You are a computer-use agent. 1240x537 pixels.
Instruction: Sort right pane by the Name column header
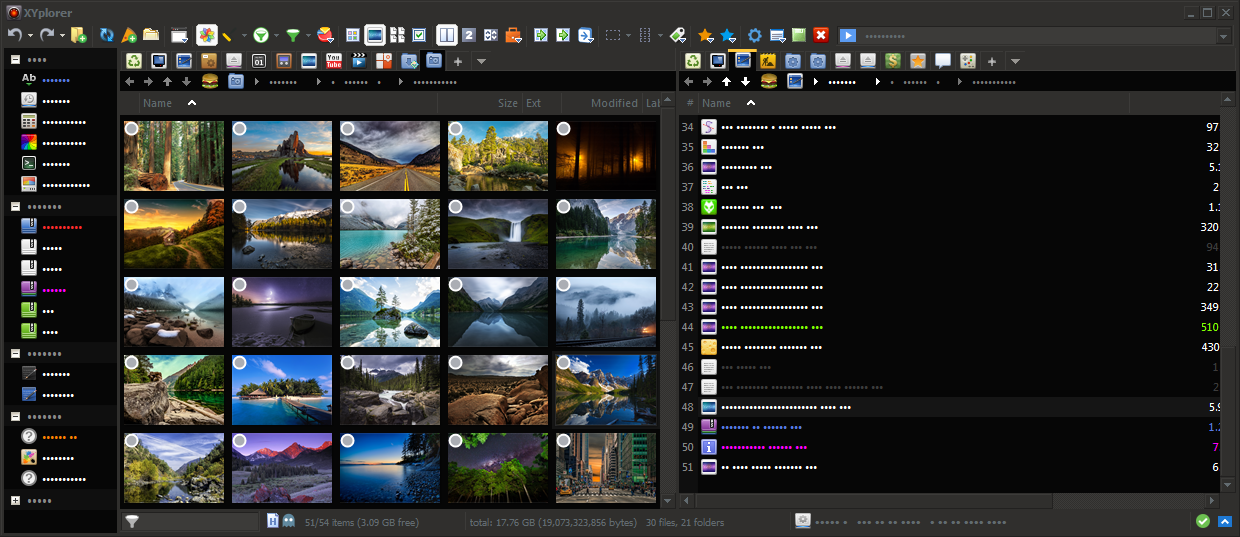tap(716, 103)
